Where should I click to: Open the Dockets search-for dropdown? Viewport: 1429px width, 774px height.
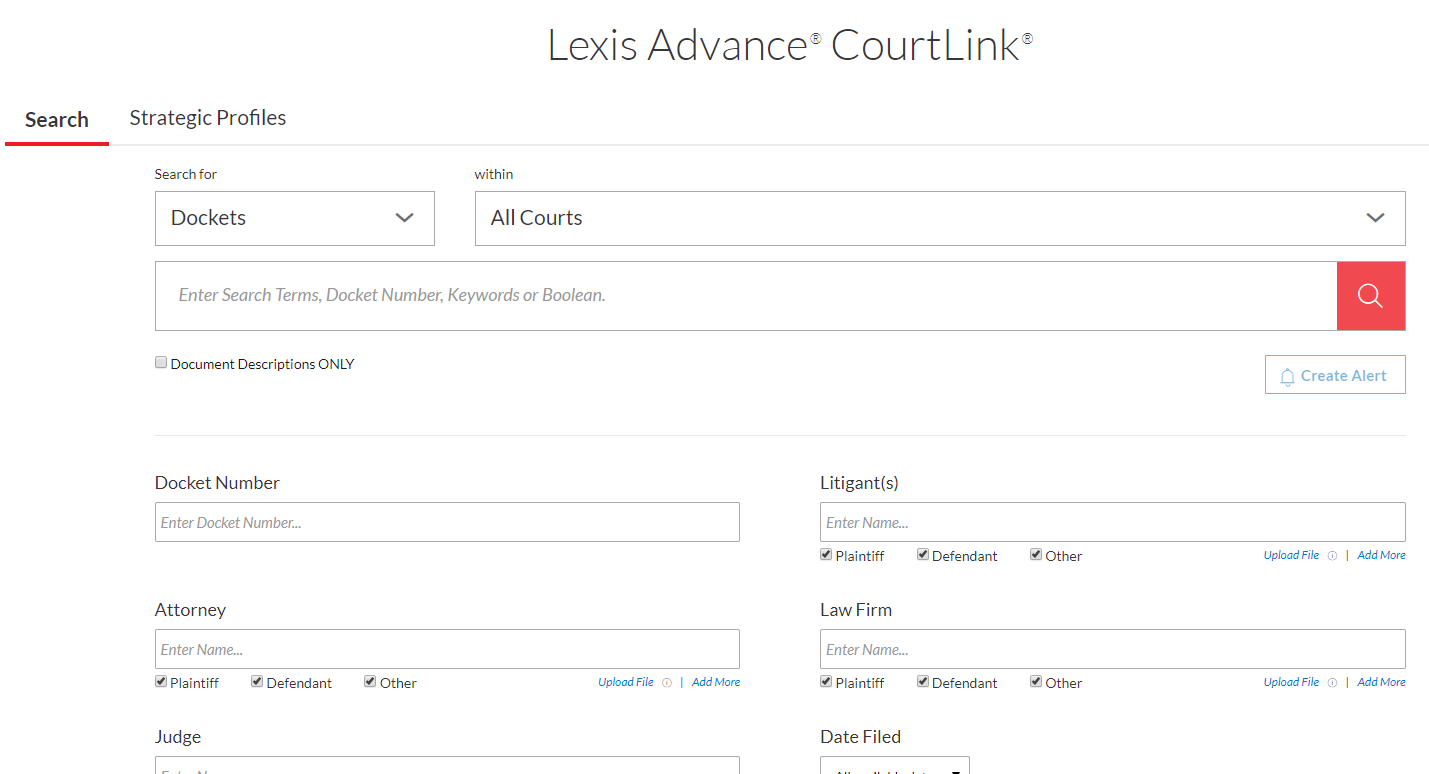(x=295, y=218)
